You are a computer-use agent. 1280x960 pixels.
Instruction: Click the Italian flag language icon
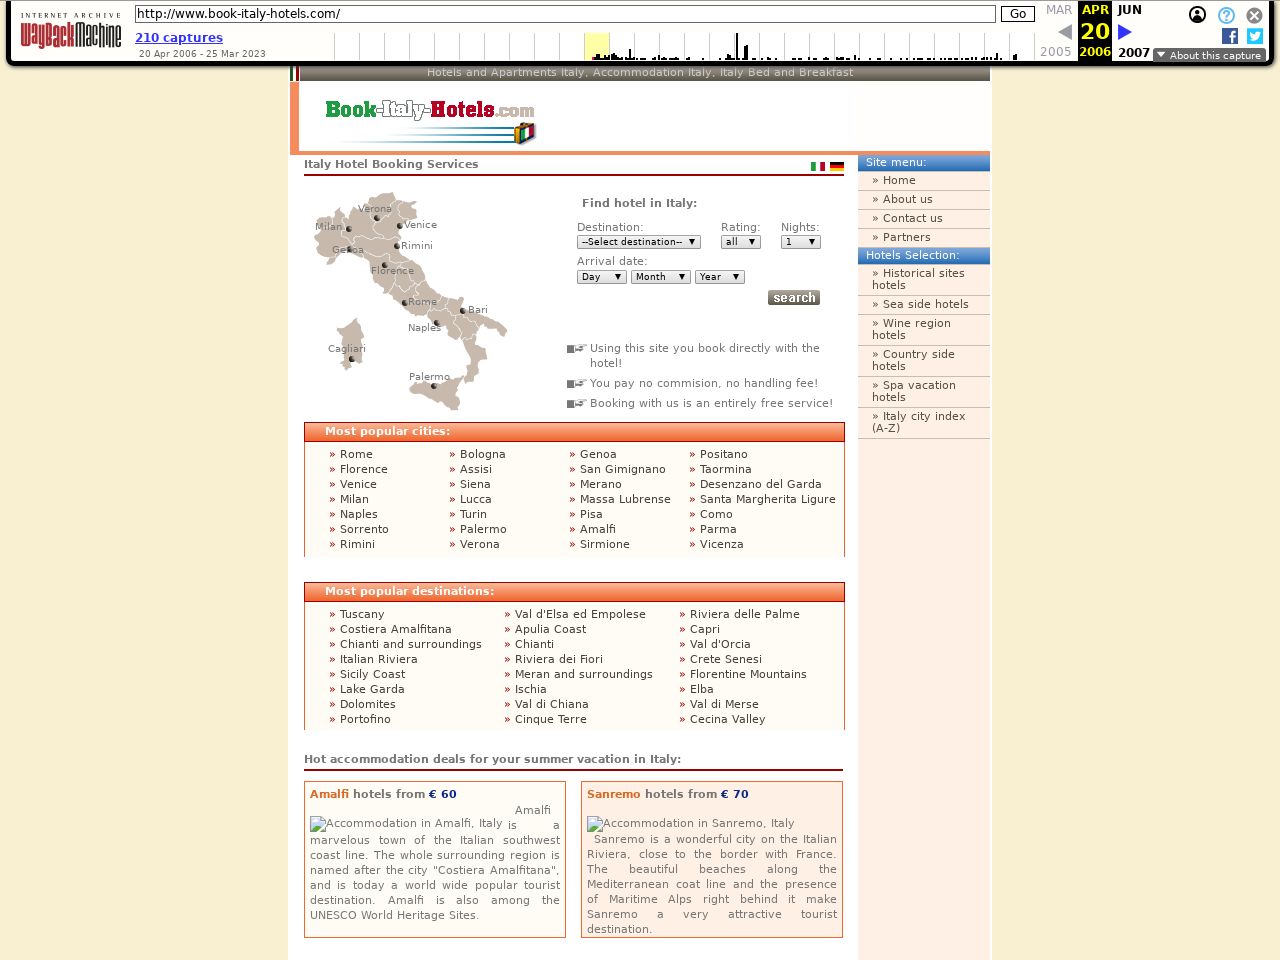pos(817,167)
